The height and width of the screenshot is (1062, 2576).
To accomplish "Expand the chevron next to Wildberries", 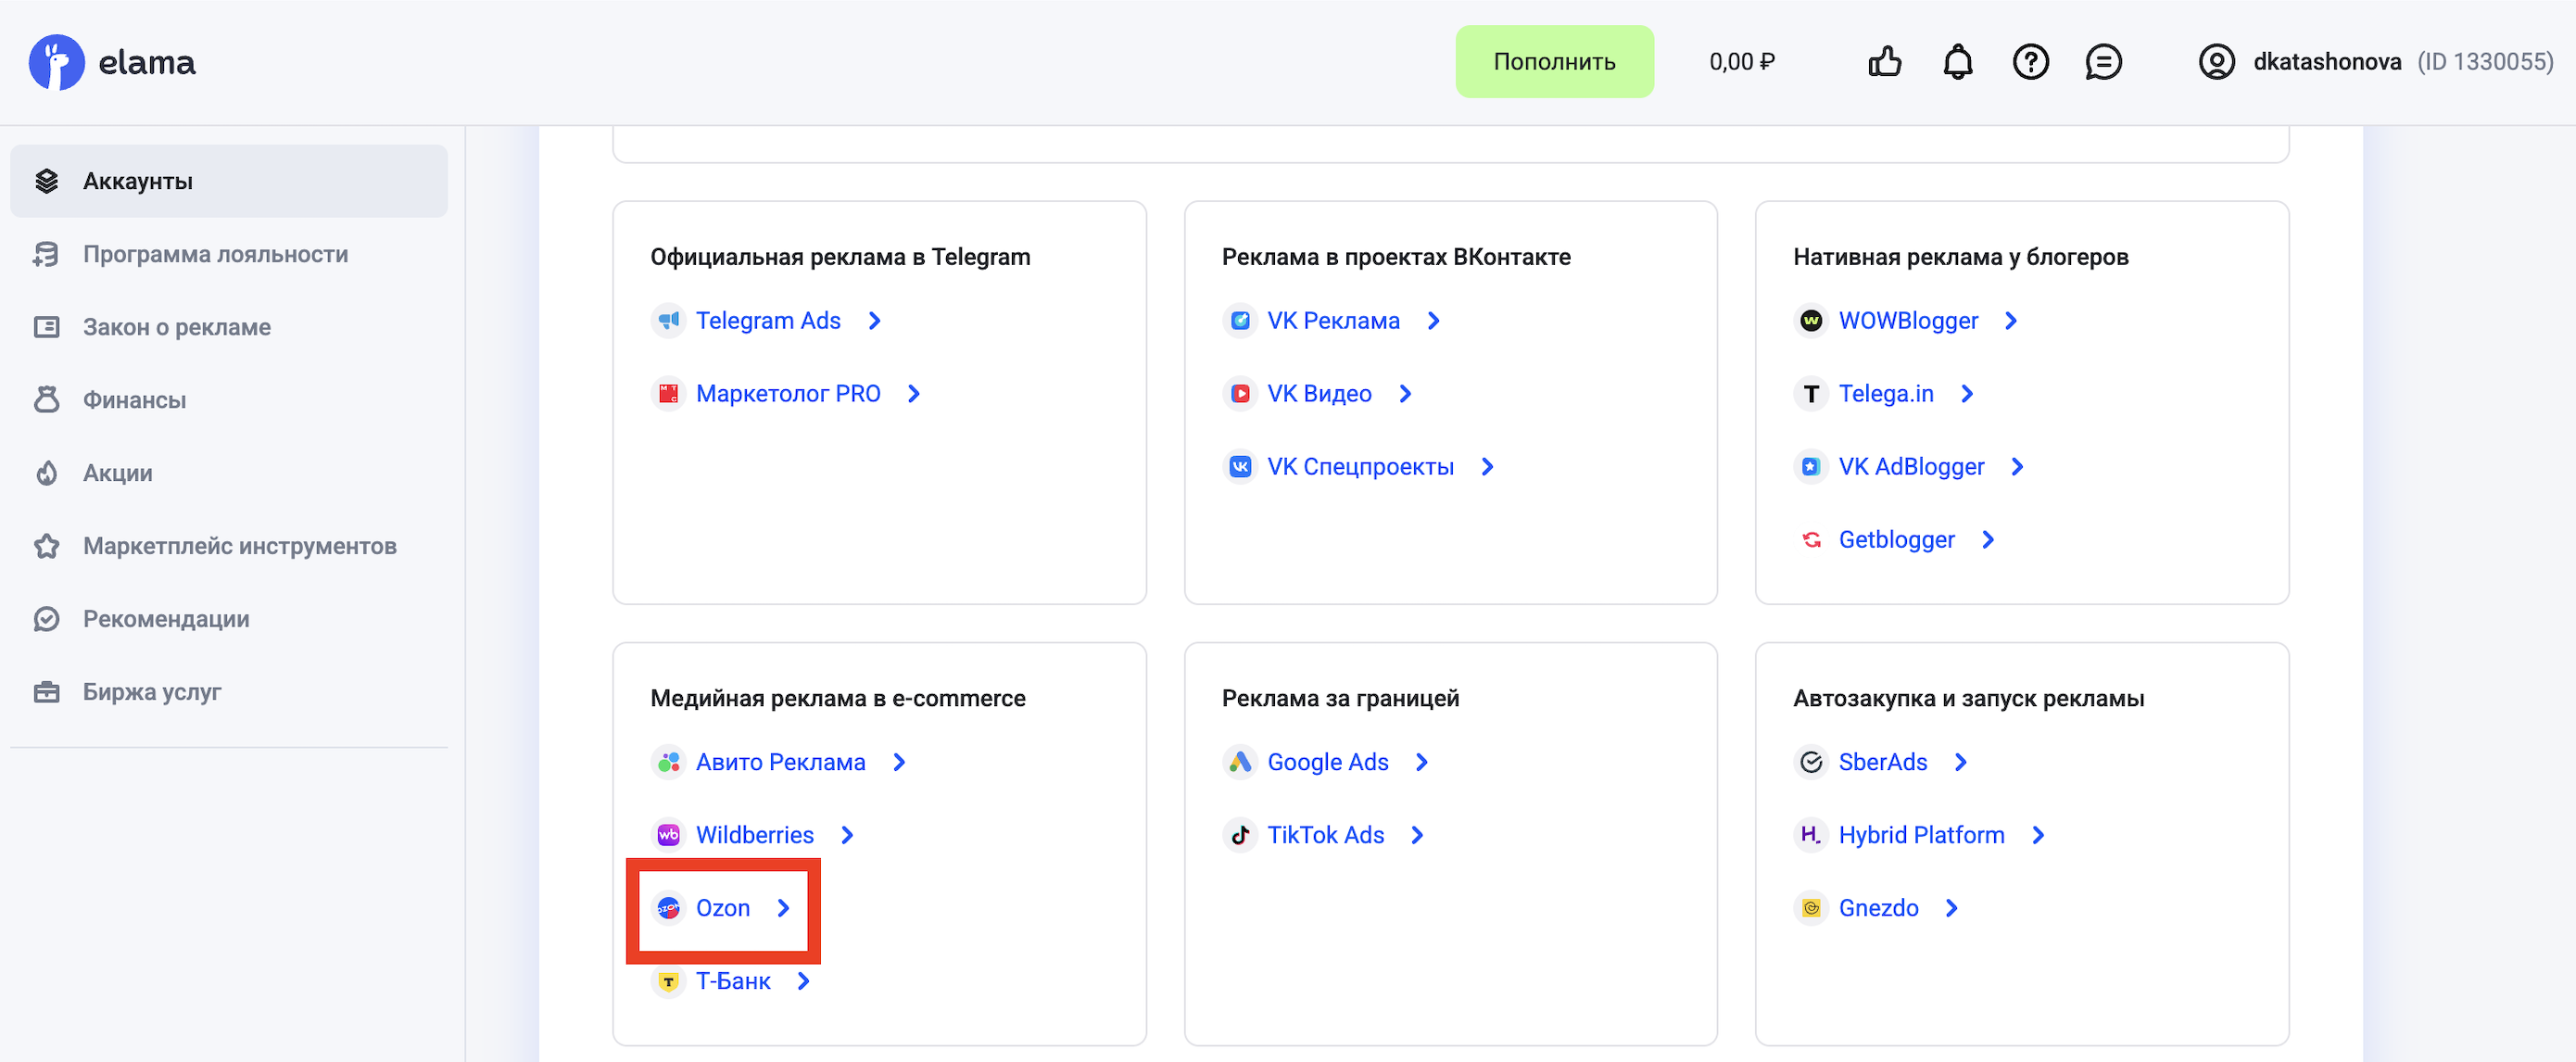I will [x=848, y=835].
